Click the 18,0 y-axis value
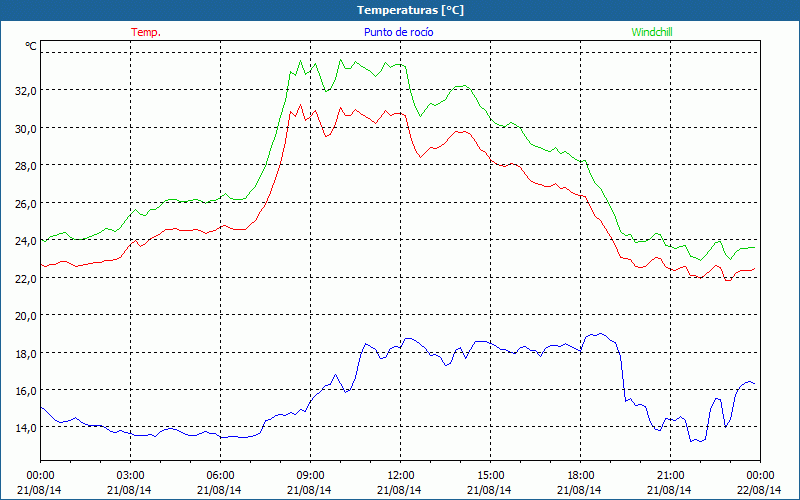 26,354
